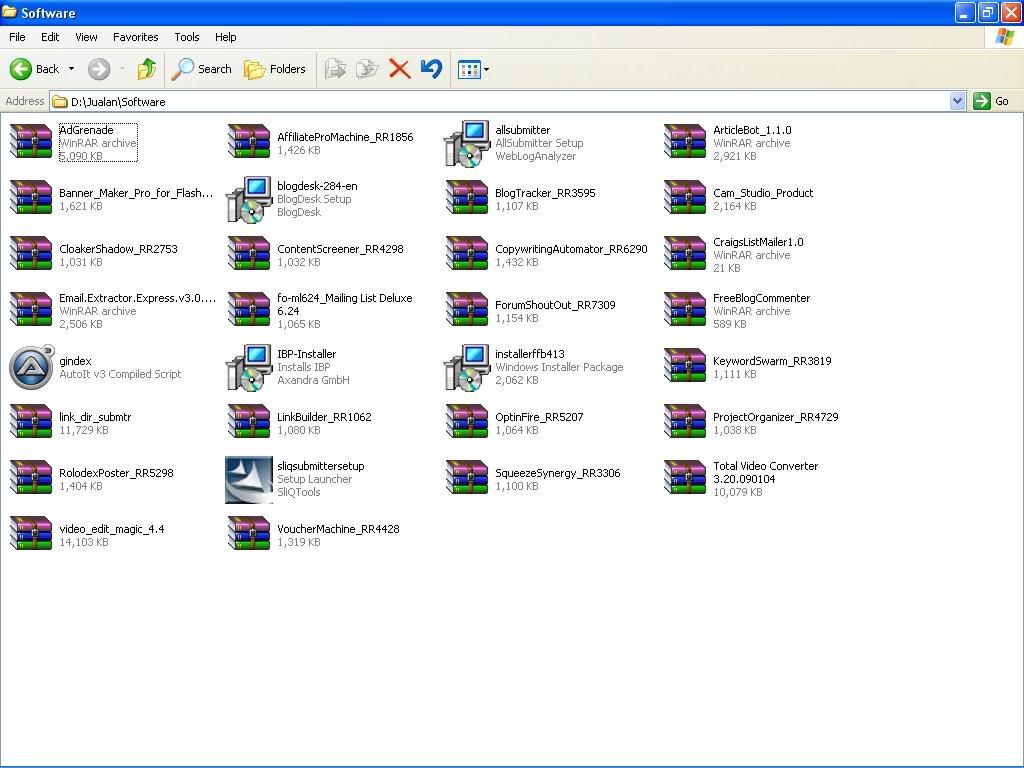Select the CraigsListMailer1.0 archive icon

coord(685,254)
